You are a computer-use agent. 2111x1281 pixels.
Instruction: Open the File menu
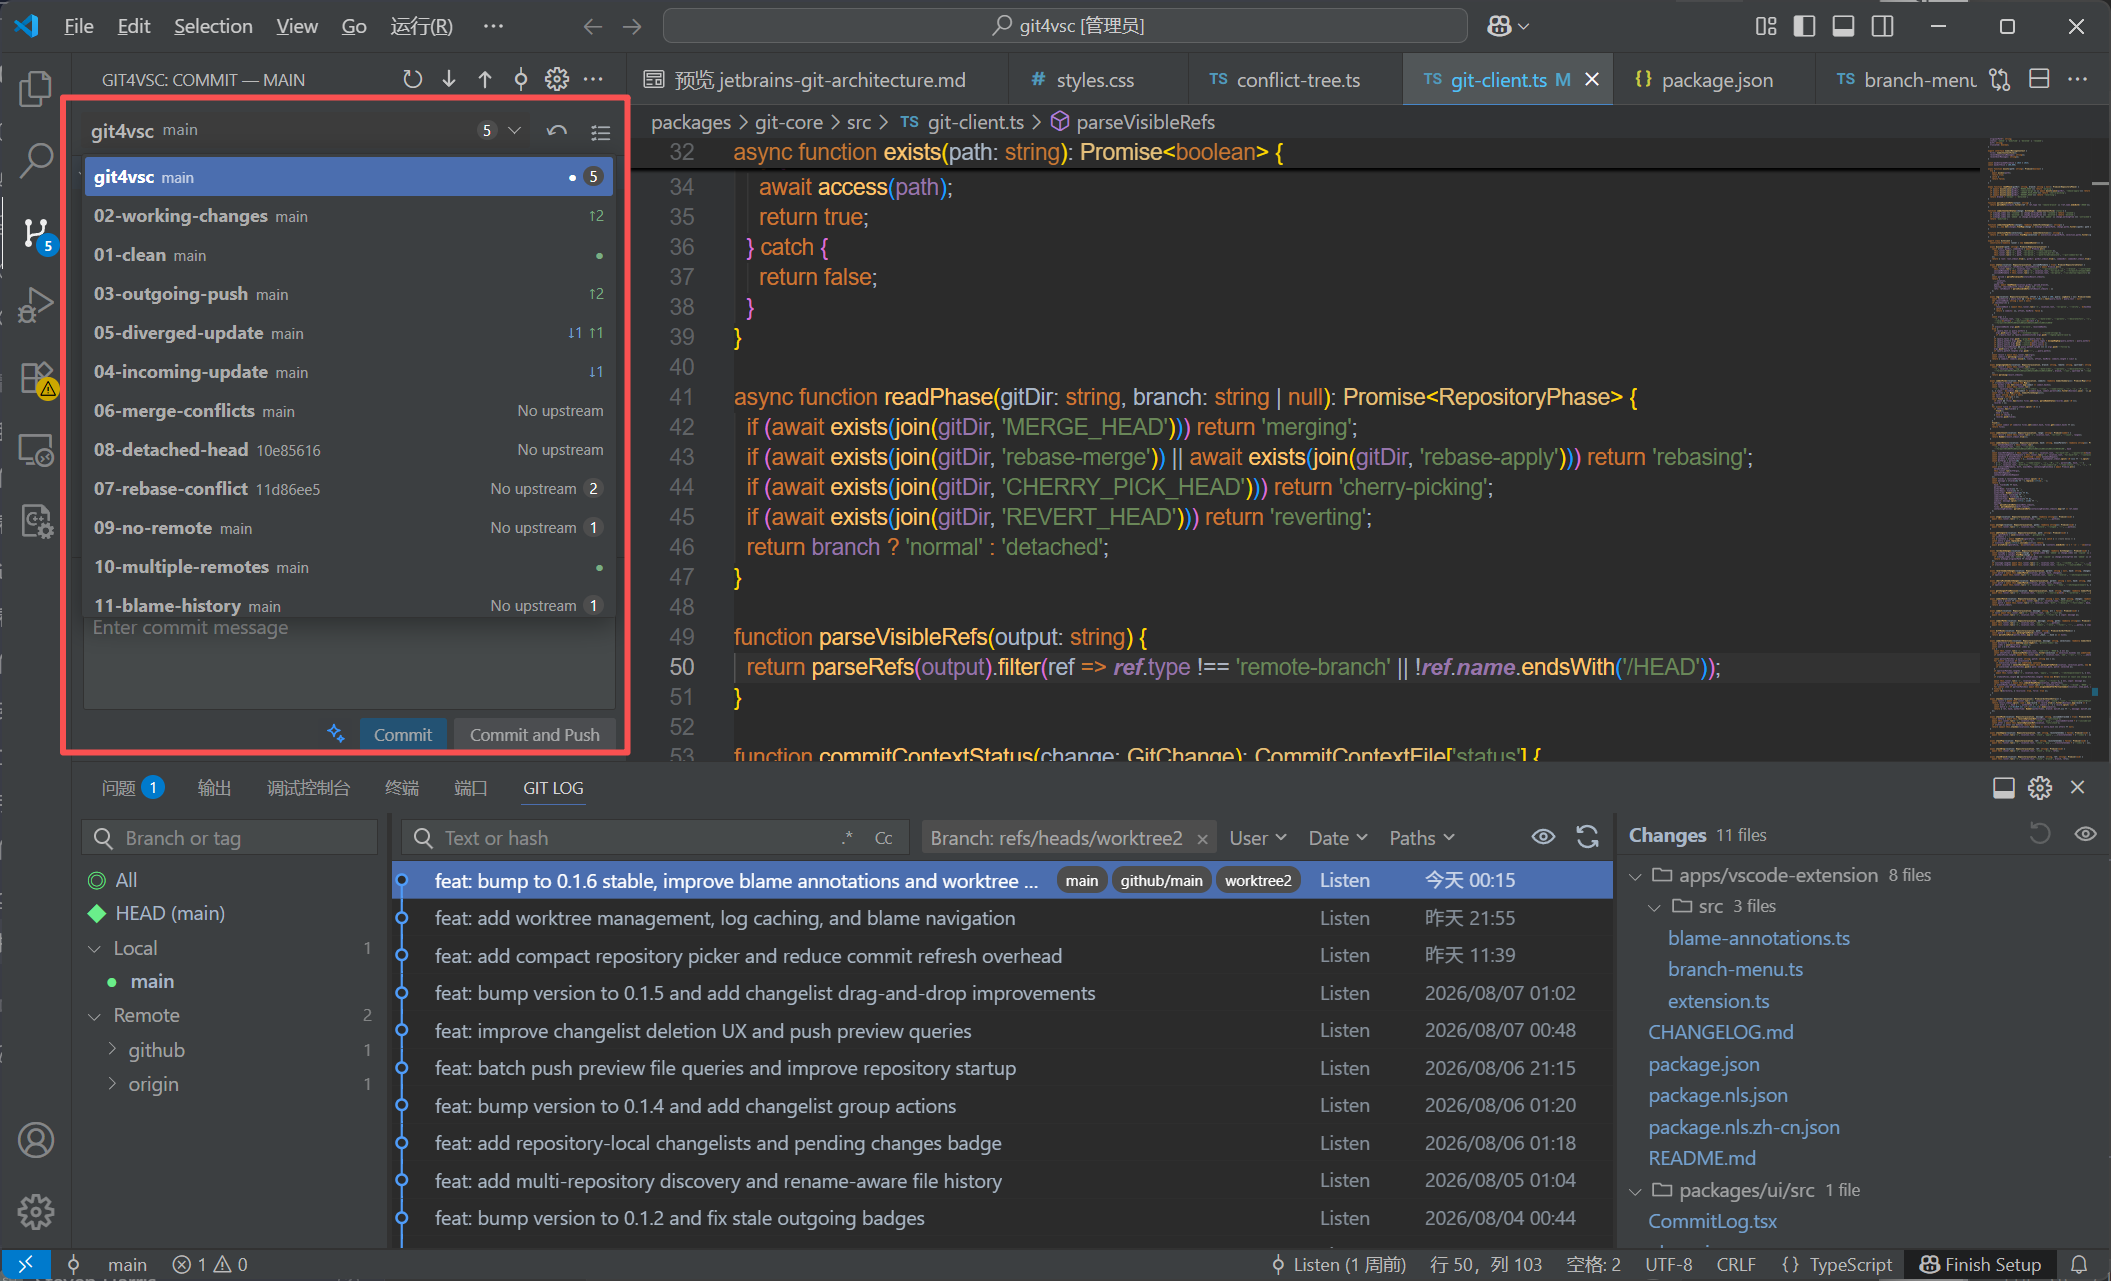click(x=79, y=26)
